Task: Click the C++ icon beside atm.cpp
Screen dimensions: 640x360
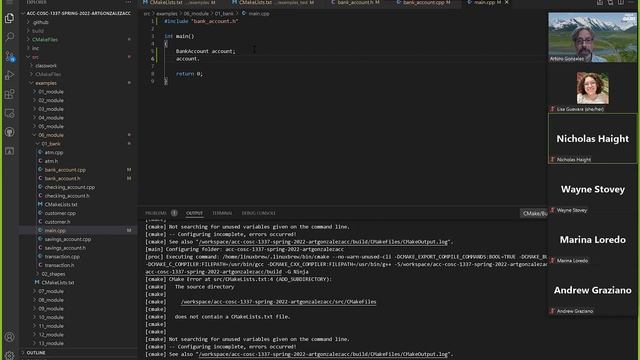Action: [x=40, y=152]
